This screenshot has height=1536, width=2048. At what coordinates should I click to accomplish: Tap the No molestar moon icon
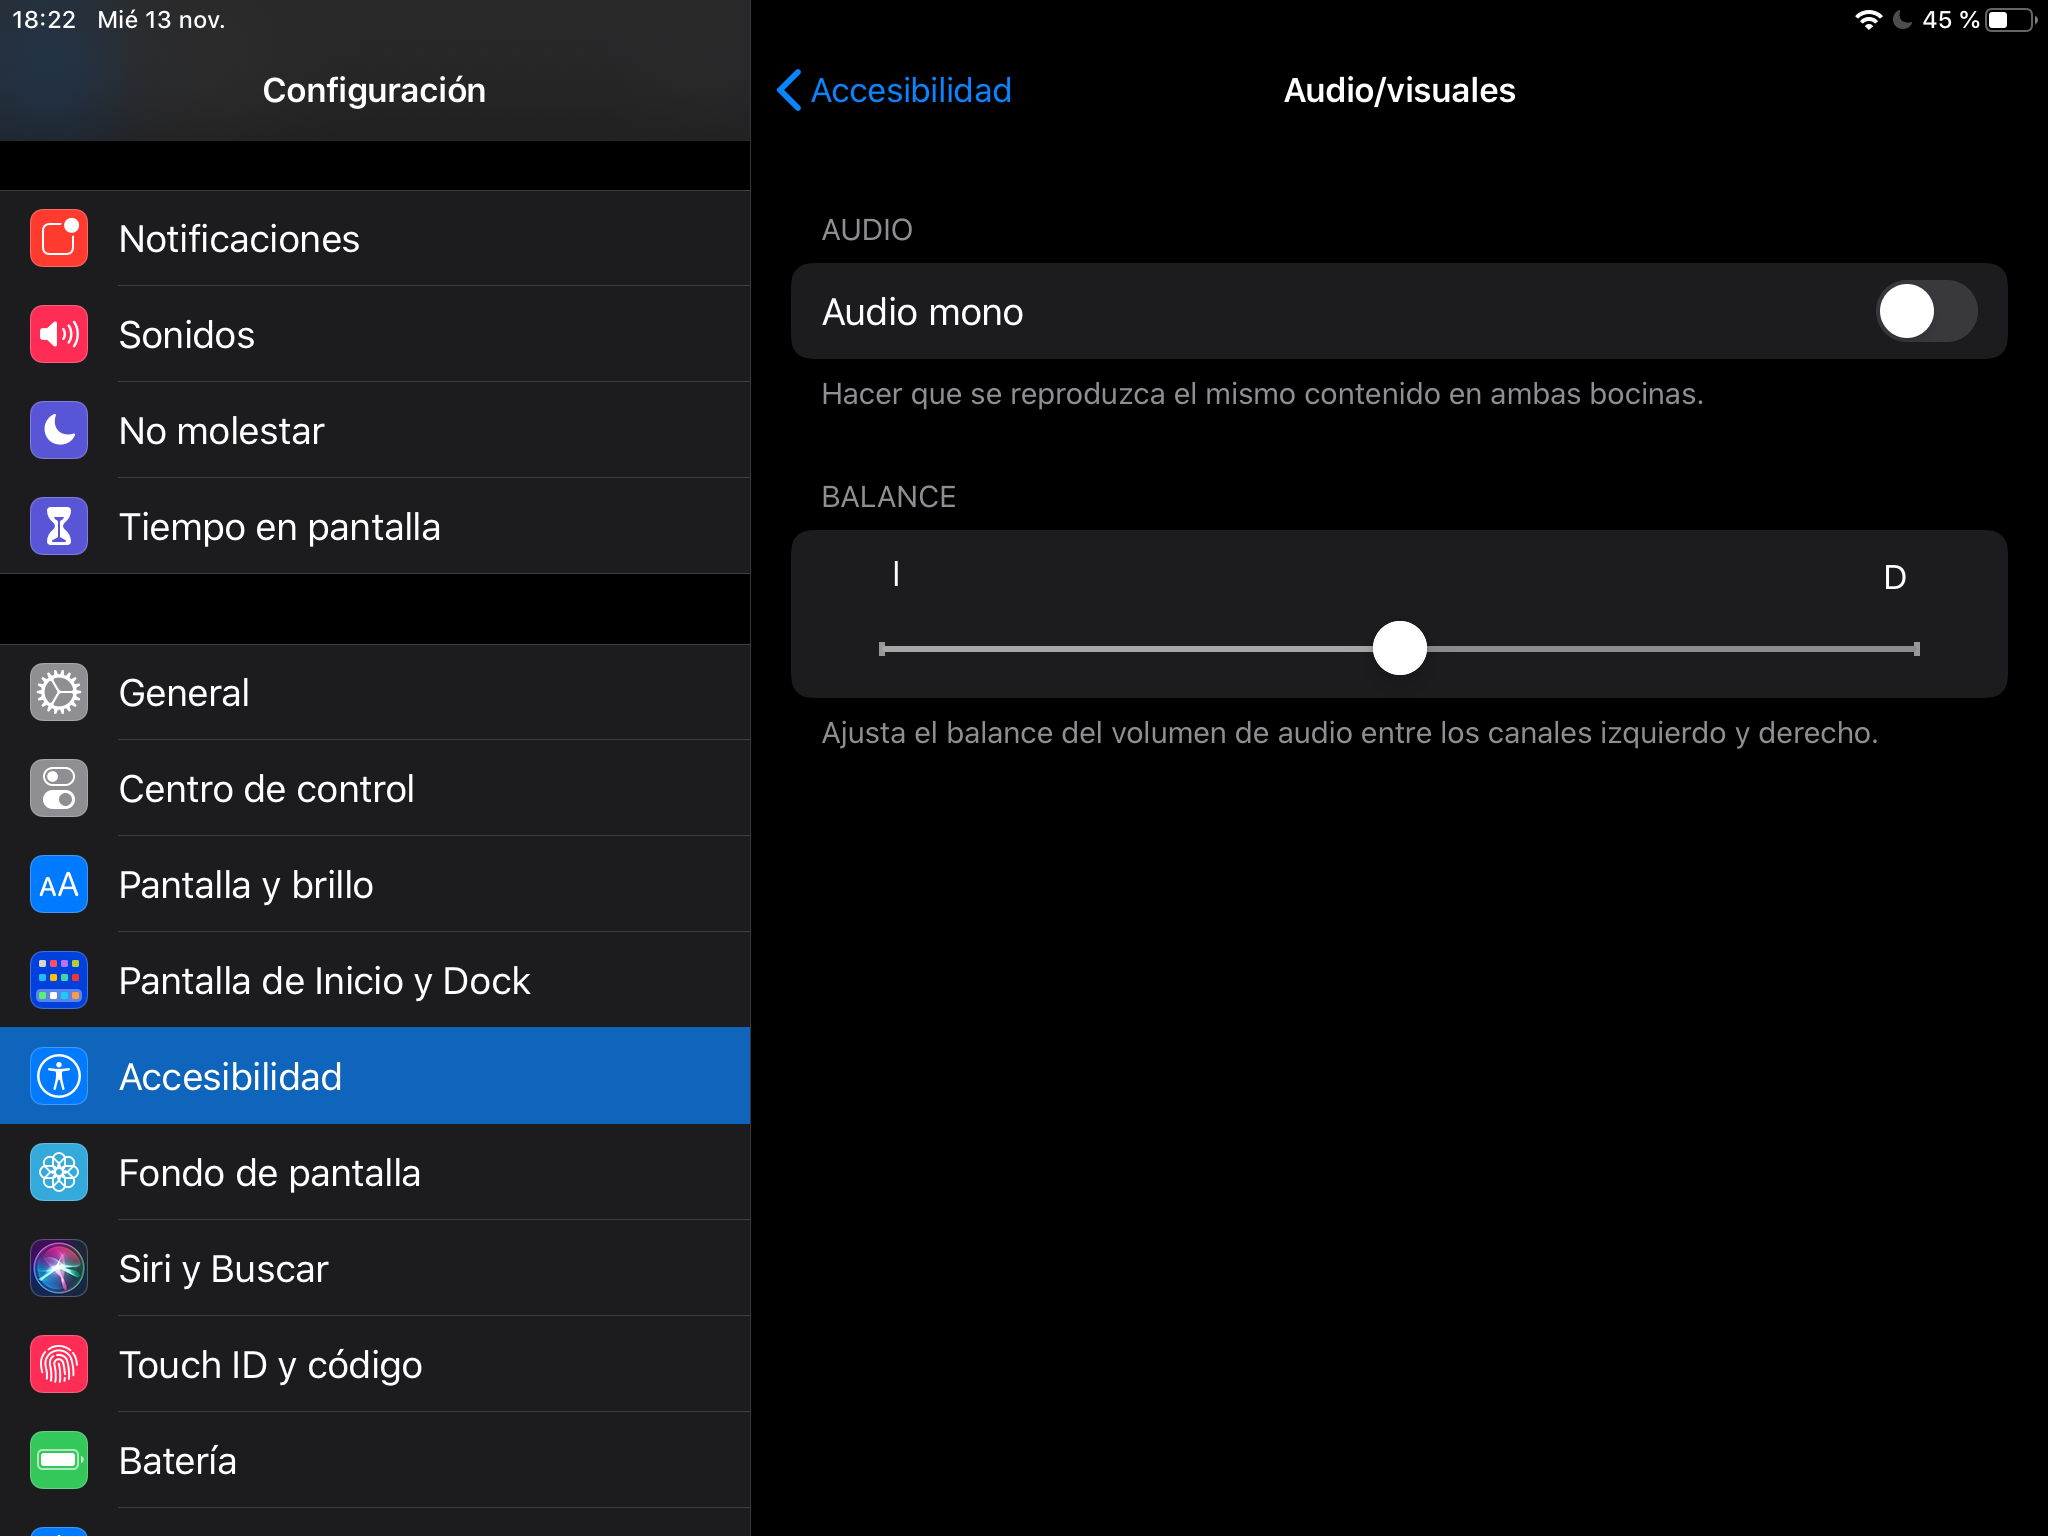coord(59,431)
